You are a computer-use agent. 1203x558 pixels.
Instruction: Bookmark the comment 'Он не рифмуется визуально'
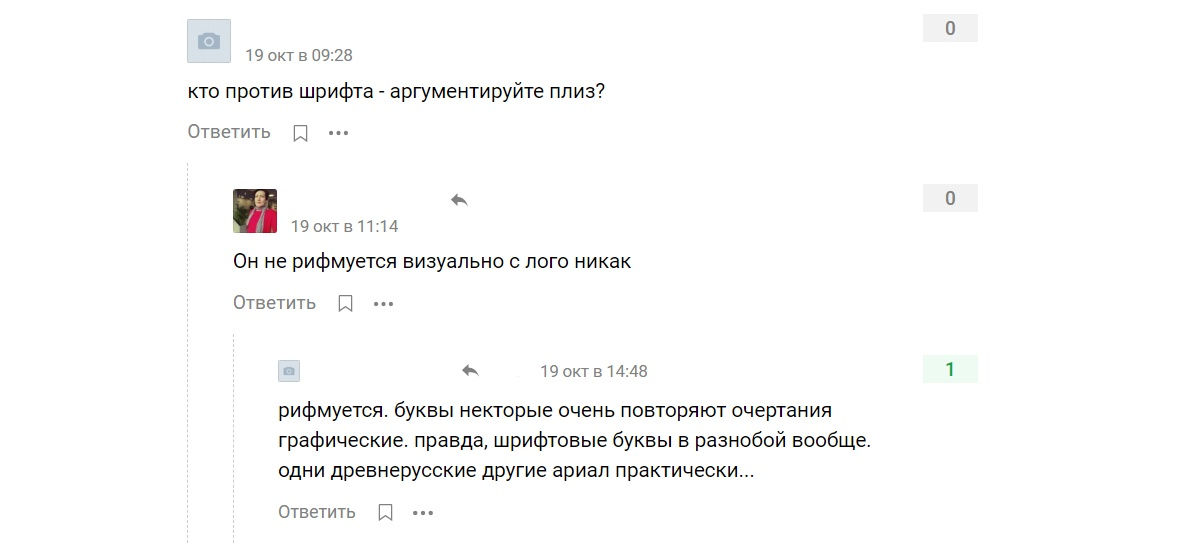coord(345,303)
